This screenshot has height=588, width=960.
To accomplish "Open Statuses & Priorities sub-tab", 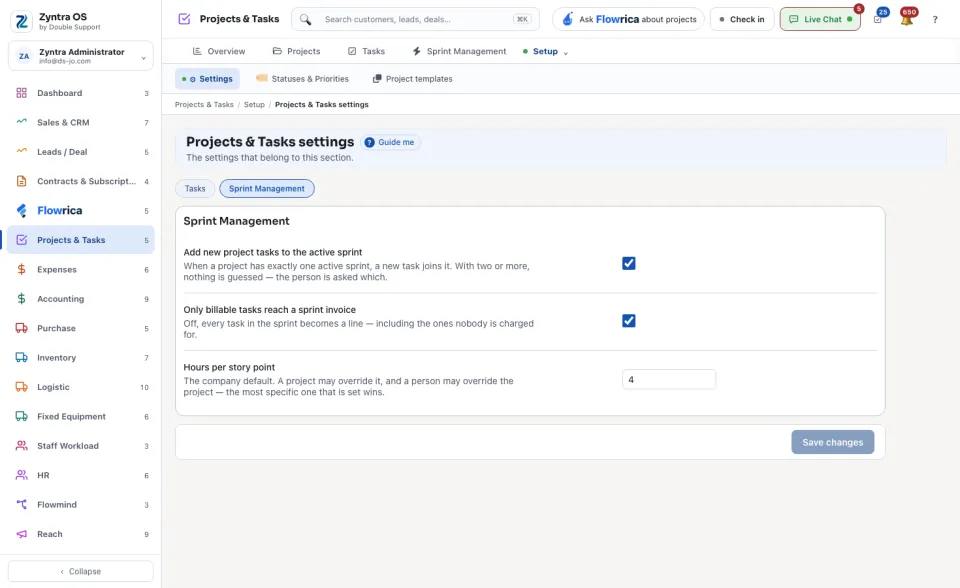I will (x=302, y=79).
